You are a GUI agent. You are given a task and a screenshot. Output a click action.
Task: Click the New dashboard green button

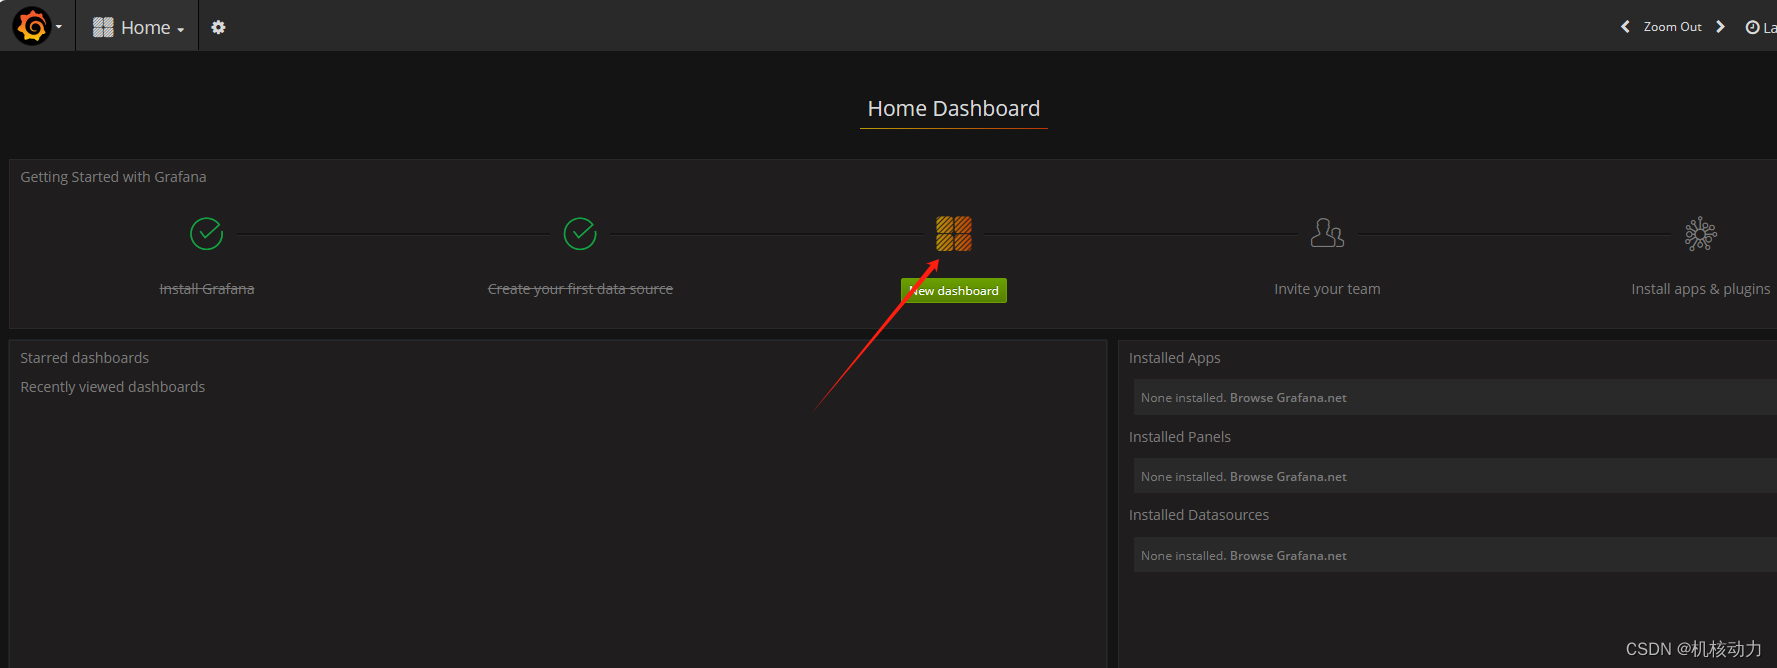pos(954,290)
